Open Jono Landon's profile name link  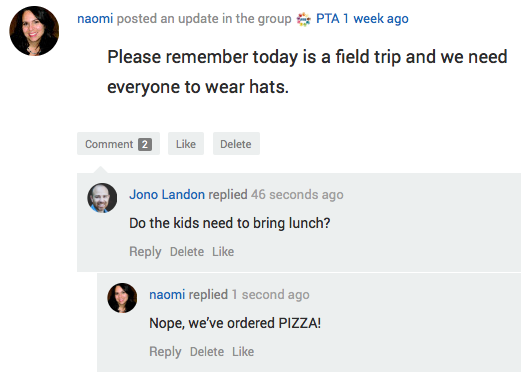tap(167, 195)
